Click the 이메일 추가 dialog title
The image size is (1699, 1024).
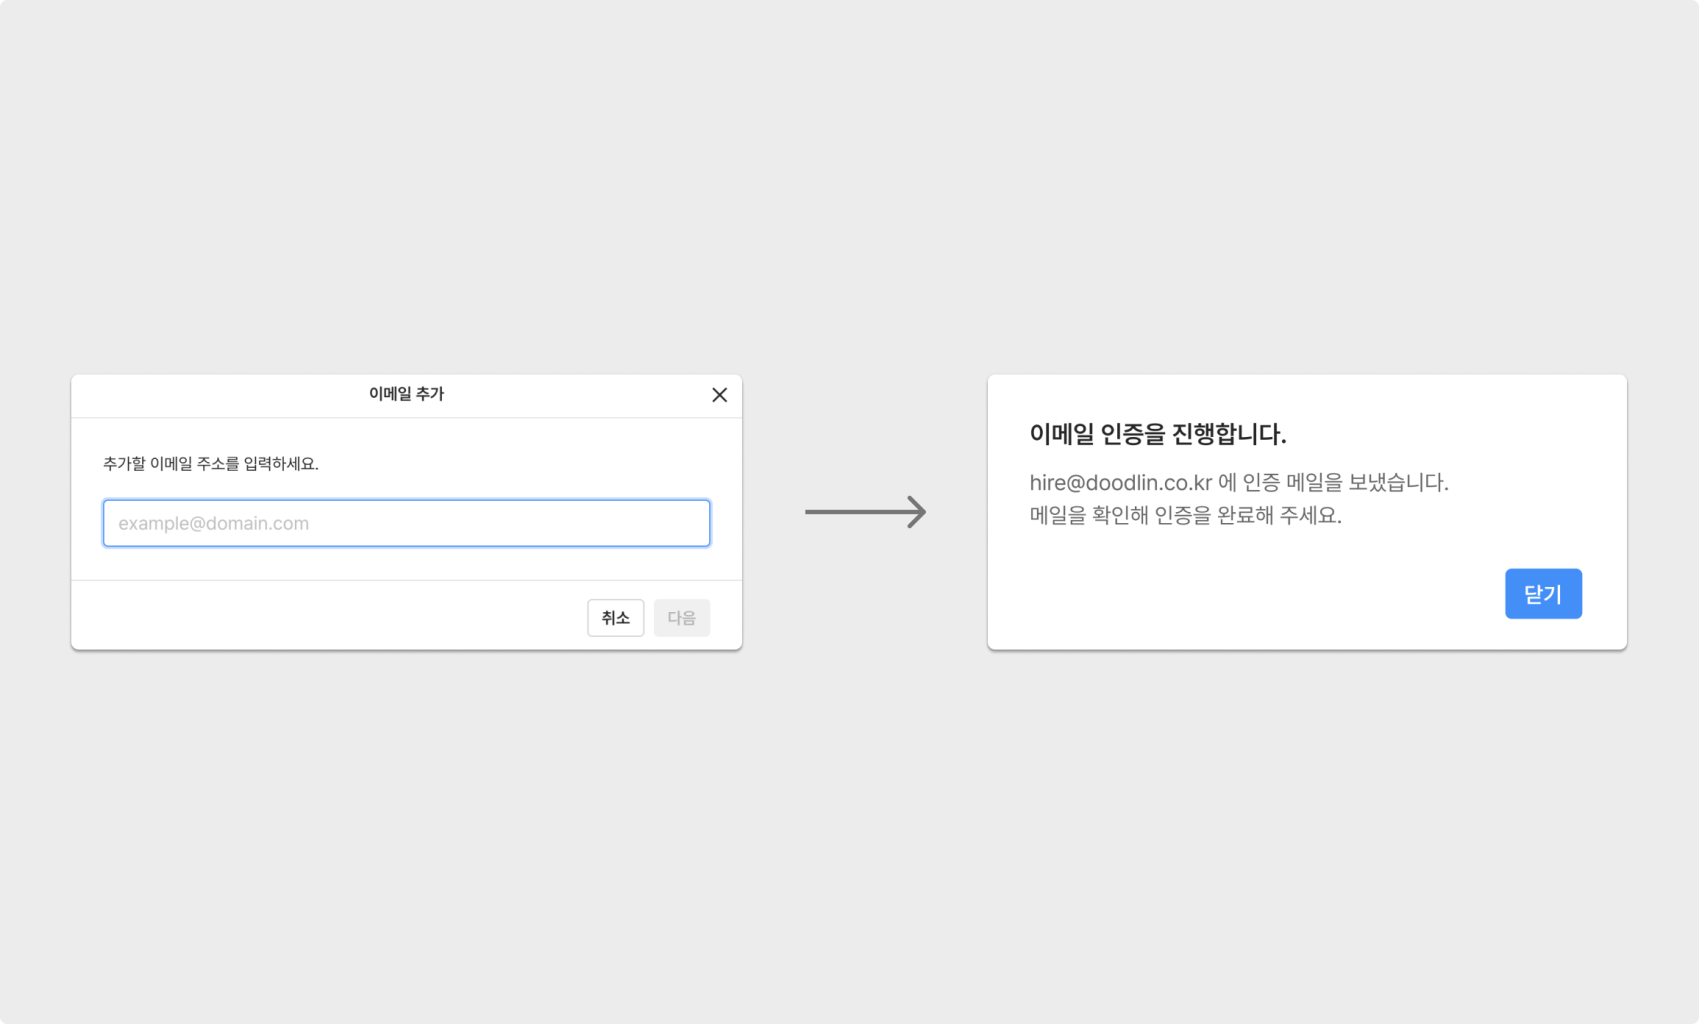(x=406, y=394)
